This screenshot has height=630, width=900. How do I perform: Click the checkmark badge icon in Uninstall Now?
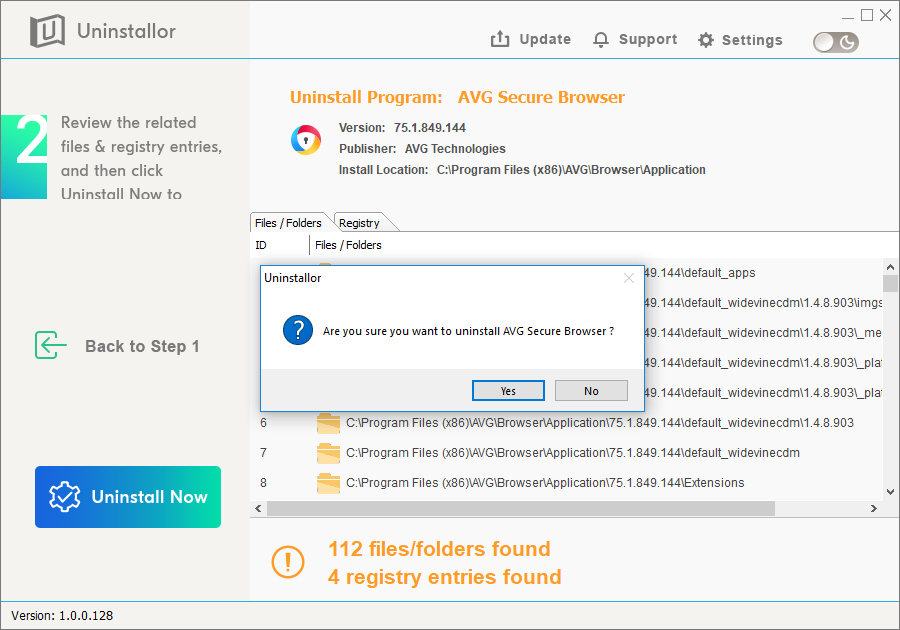click(x=64, y=496)
